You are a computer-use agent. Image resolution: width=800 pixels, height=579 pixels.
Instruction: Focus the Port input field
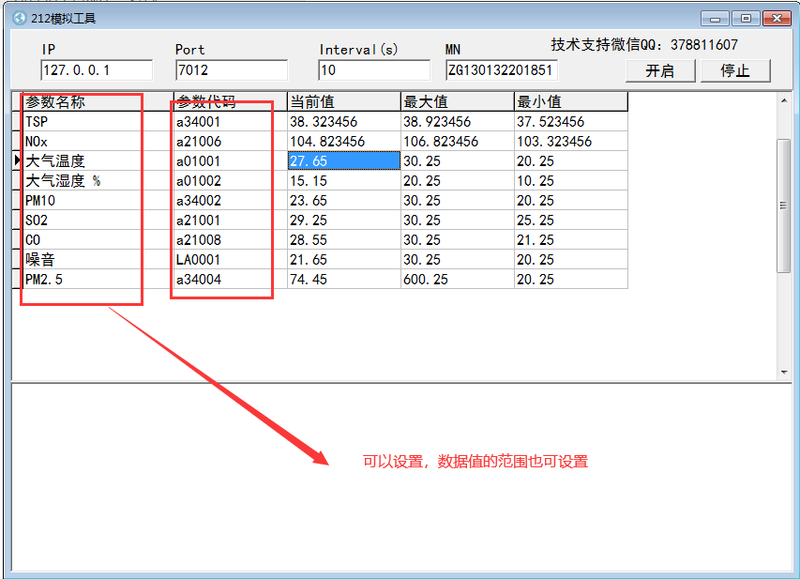click(x=231, y=70)
